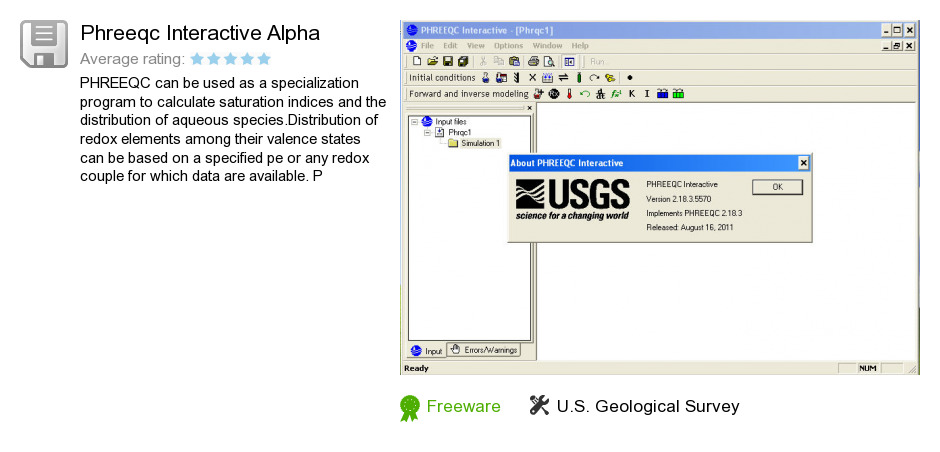Switch to the Input tab

(x=427, y=351)
